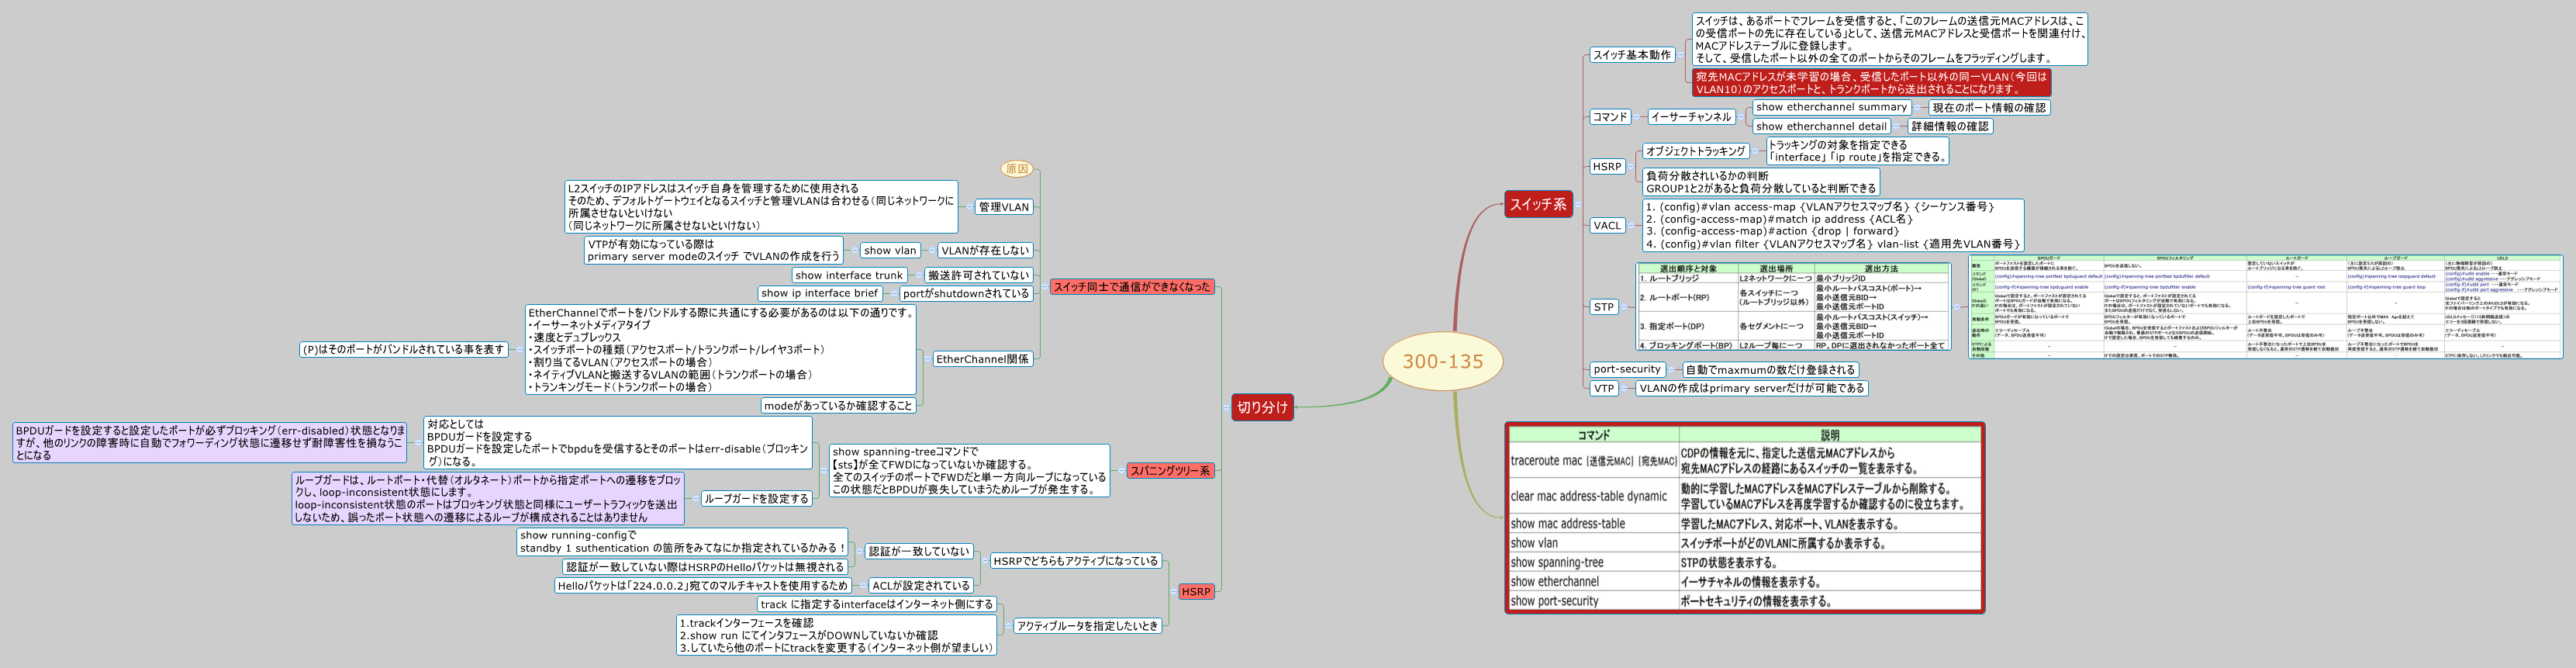Click the 詳細情報の確認 node
Image resolution: width=2576 pixels, height=668 pixels.
1950,126
